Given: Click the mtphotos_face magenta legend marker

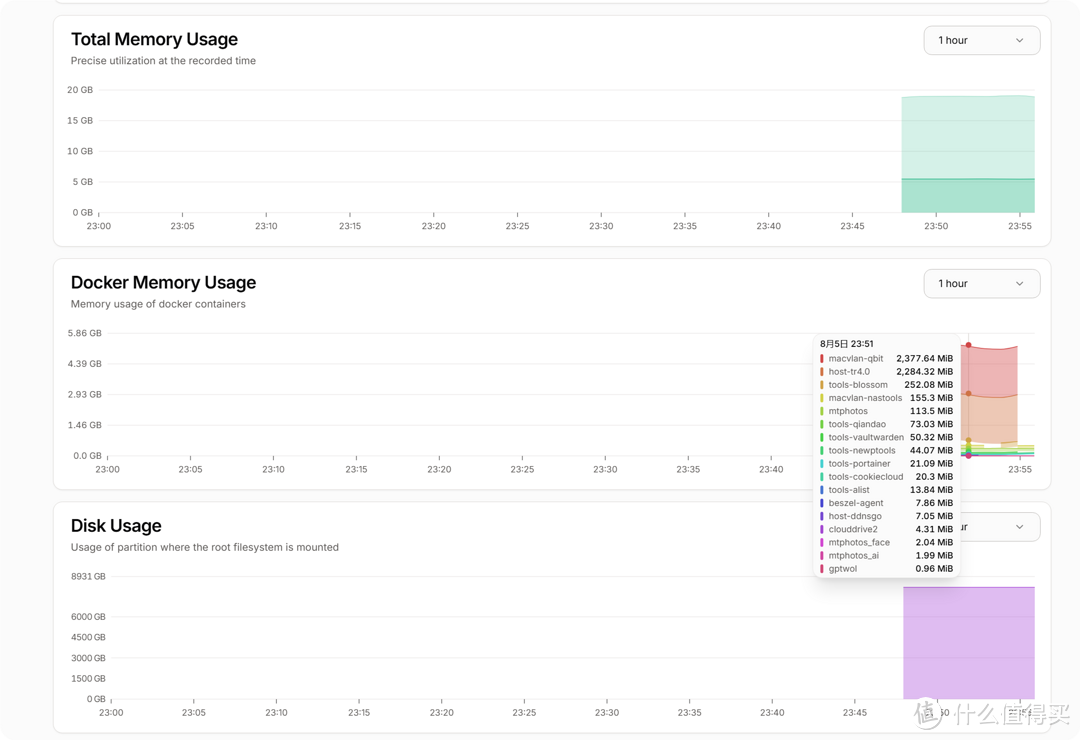Looking at the screenshot, I should 822,541.
